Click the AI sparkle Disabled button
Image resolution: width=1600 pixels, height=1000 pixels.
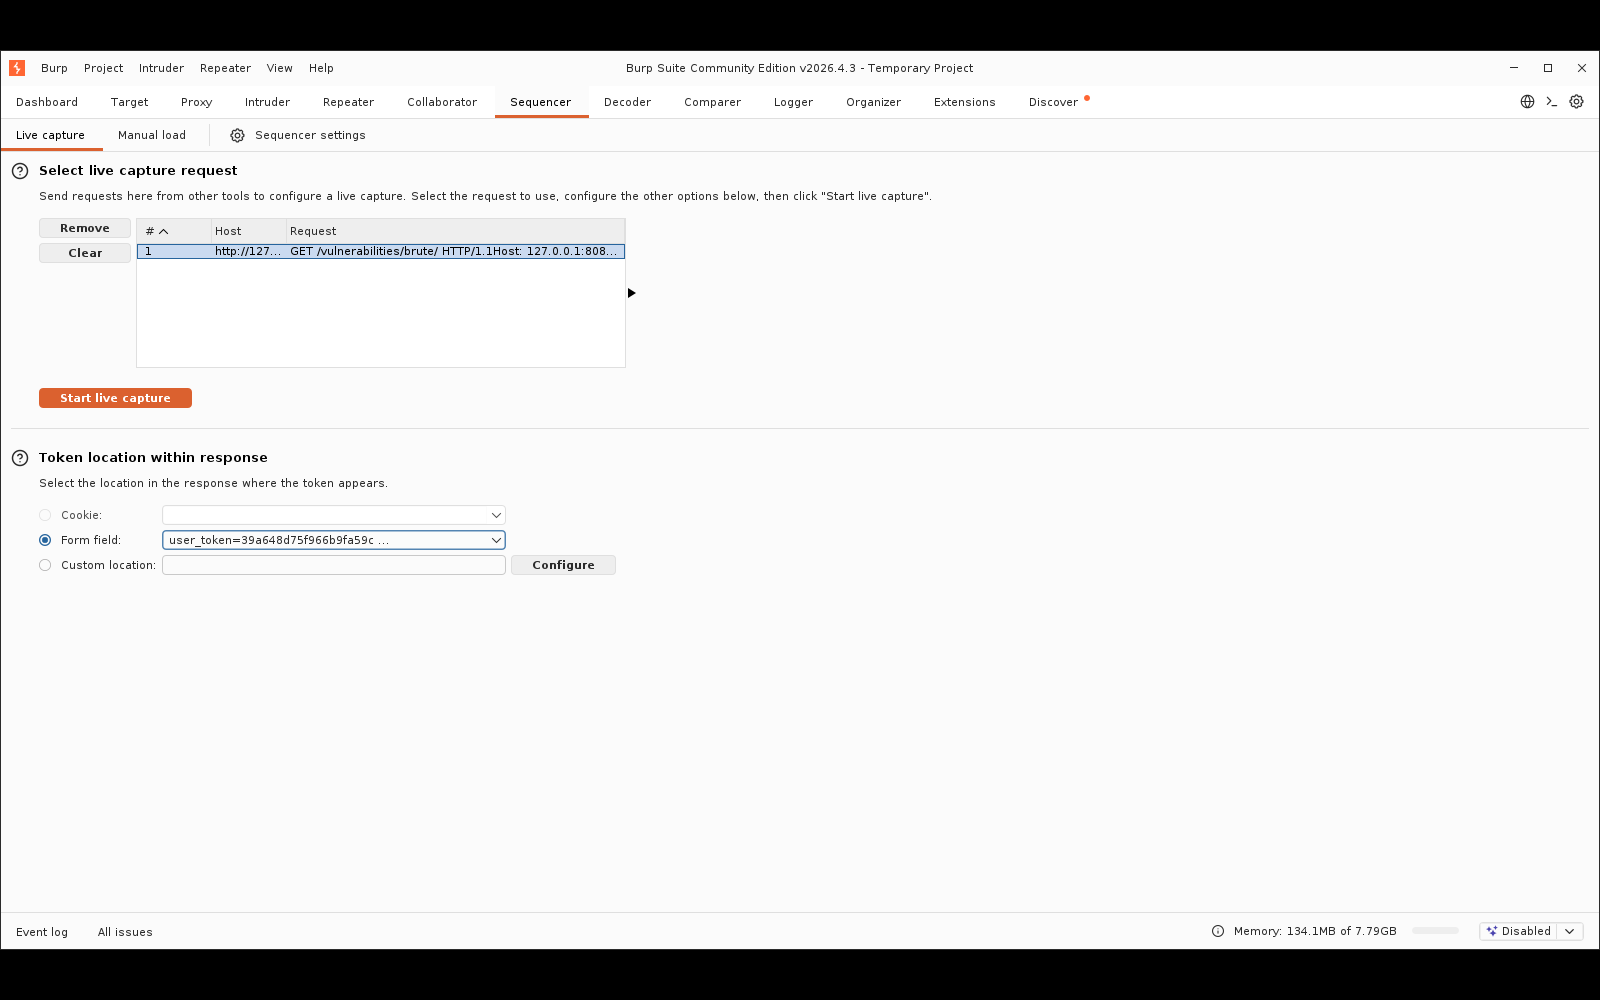tap(1519, 931)
